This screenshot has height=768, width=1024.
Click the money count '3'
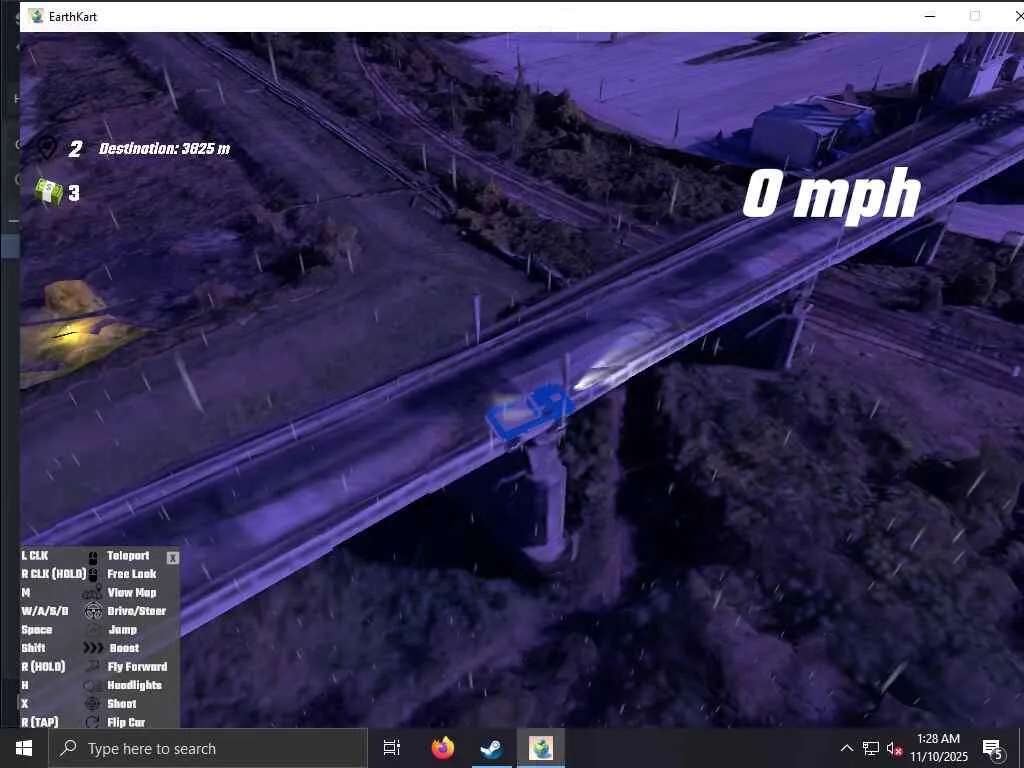coord(74,193)
